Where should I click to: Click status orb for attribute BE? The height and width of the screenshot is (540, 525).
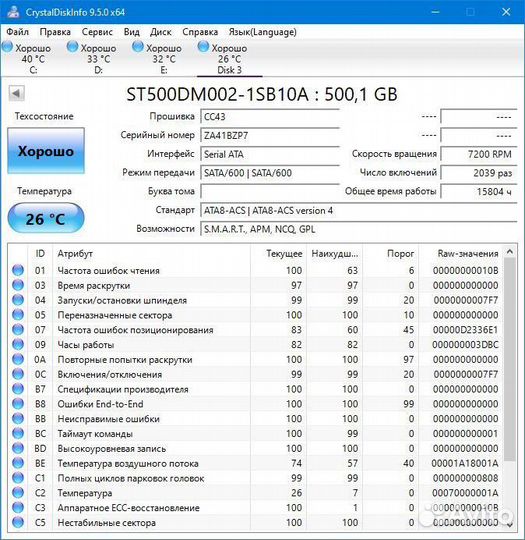(18, 463)
